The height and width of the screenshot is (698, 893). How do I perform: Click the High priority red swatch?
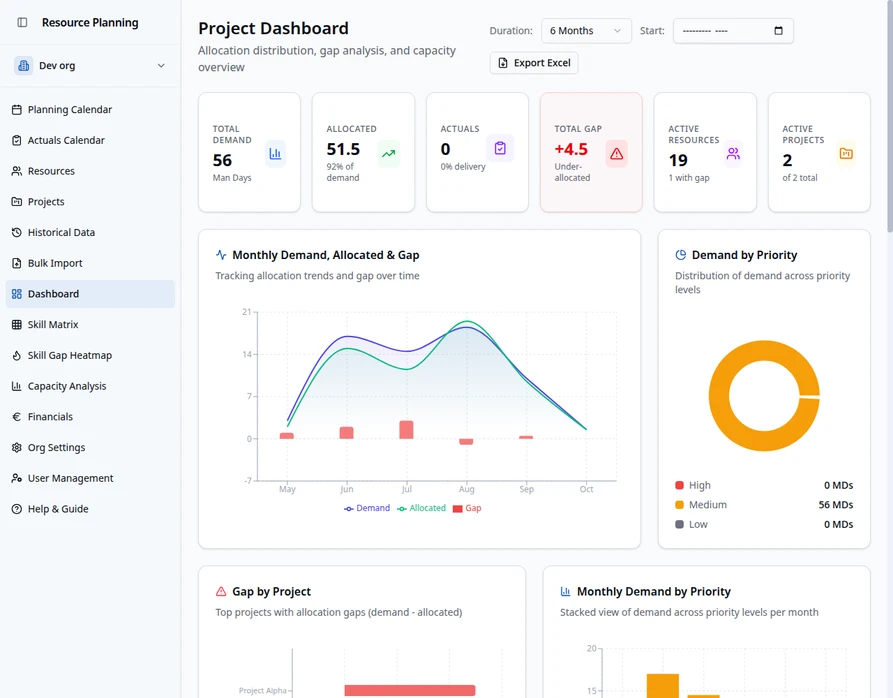pos(679,485)
